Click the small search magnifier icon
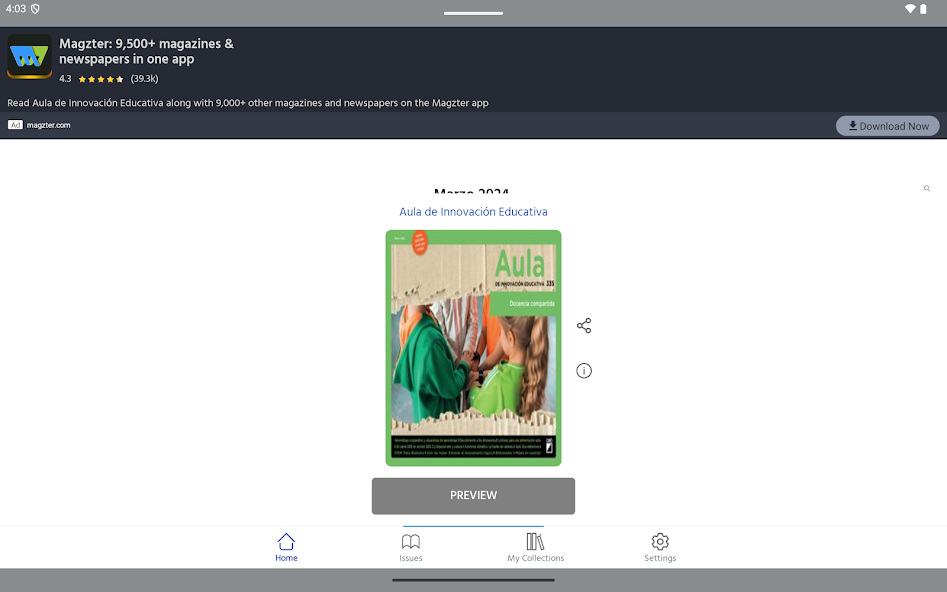 pyautogui.click(x=927, y=188)
